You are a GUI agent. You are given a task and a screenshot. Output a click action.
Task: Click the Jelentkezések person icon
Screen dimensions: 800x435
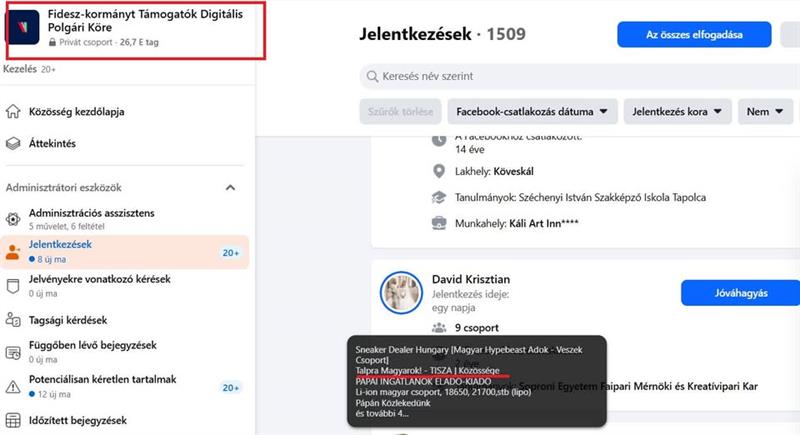tap(13, 252)
